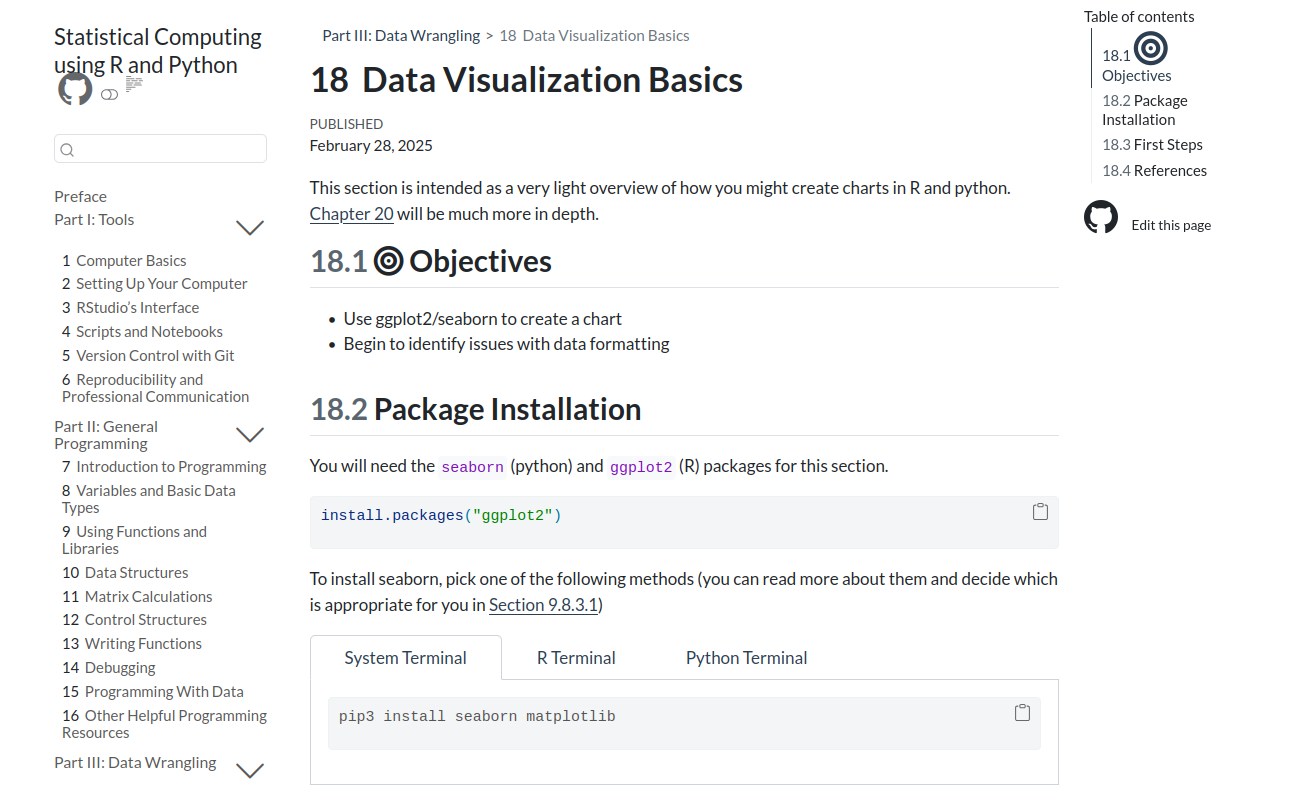Viewport: 1311px width, 796px height.
Task: Copy the pip3 install command via clipboard icon
Action: pyautogui.click(x=1022, y=712)
